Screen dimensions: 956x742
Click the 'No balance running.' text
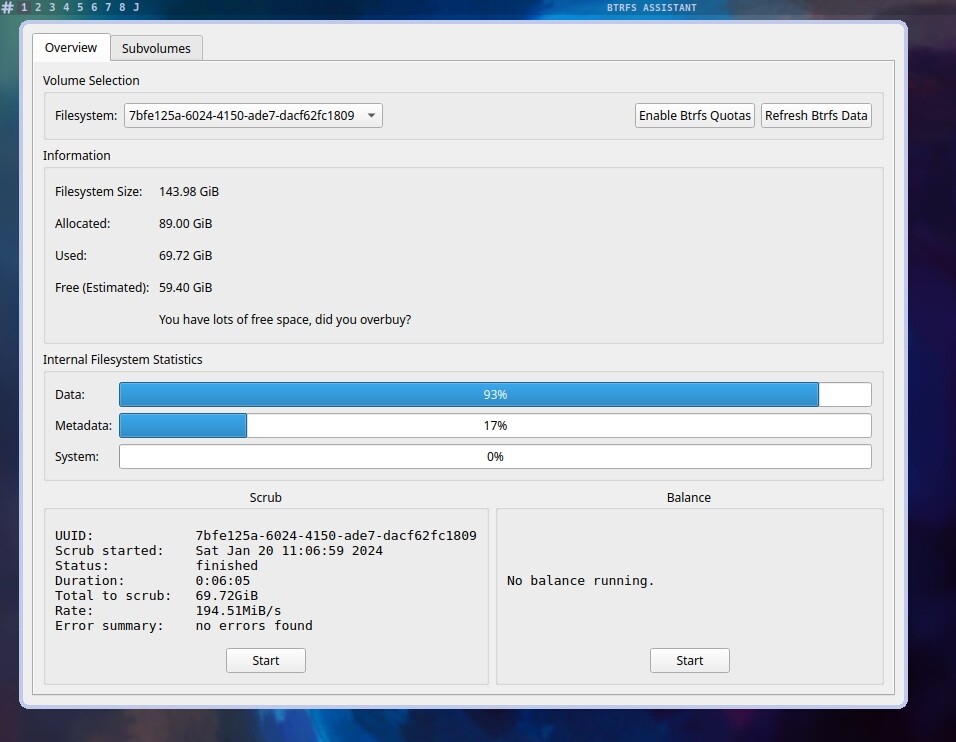point(580,580)
